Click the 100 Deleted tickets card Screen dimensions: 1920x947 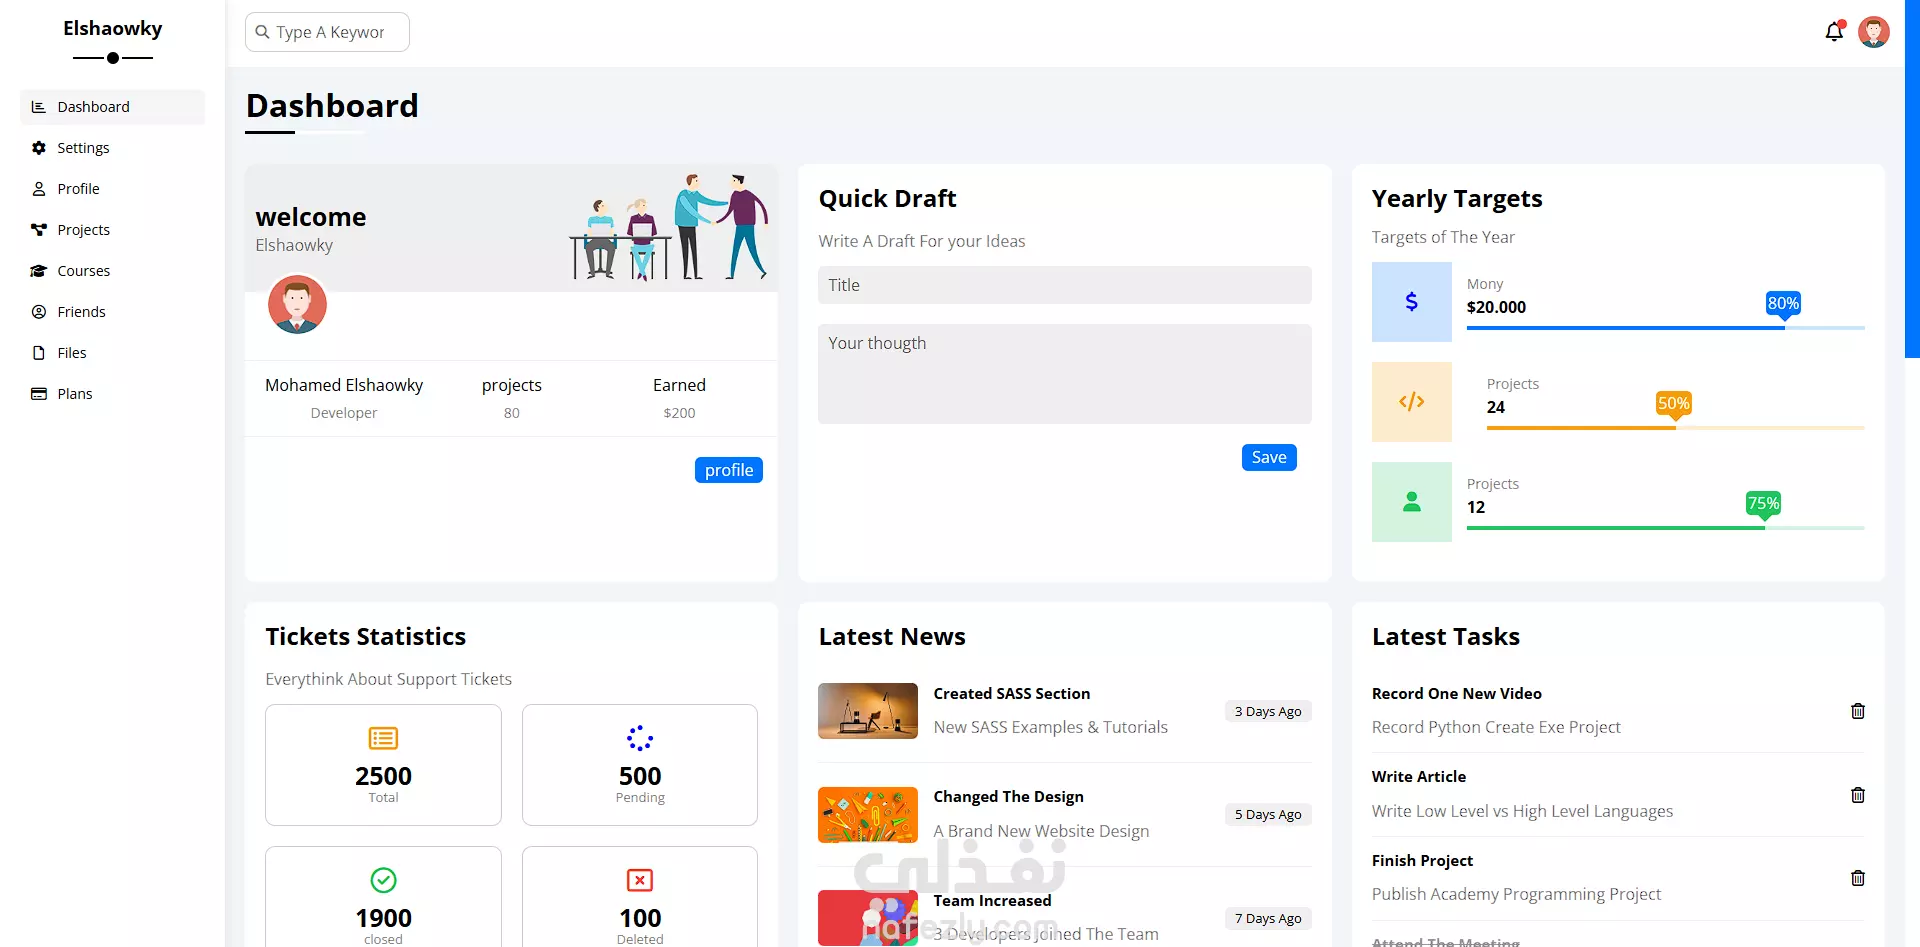(640, 897)
